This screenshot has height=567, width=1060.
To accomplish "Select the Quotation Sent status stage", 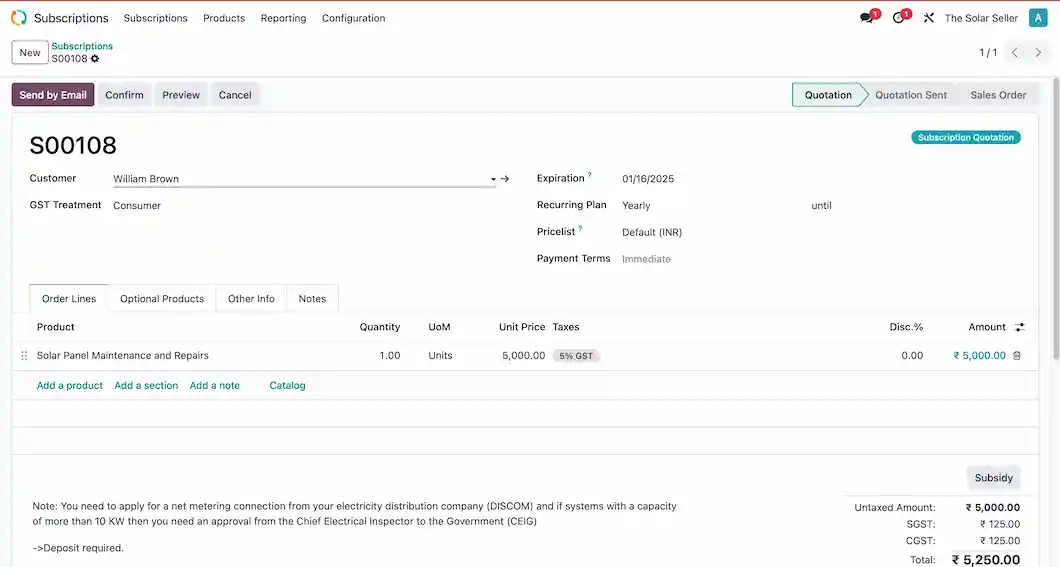I will tap(910, 95).
